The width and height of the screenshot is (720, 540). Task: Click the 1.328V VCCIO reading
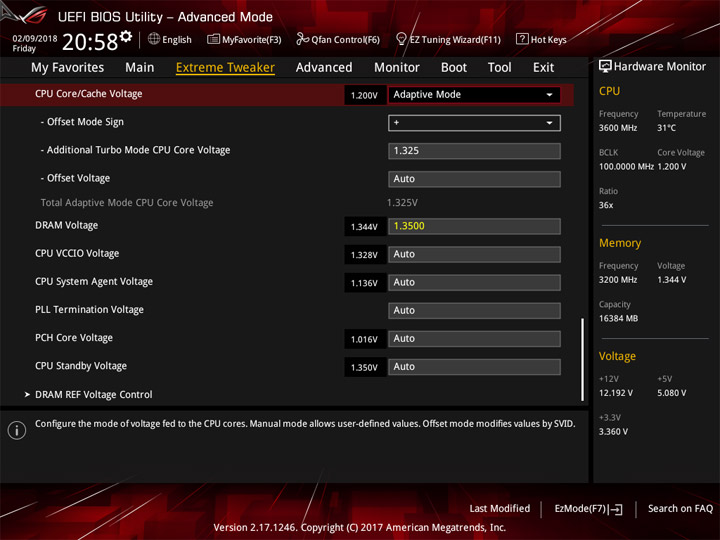point(365,255)
